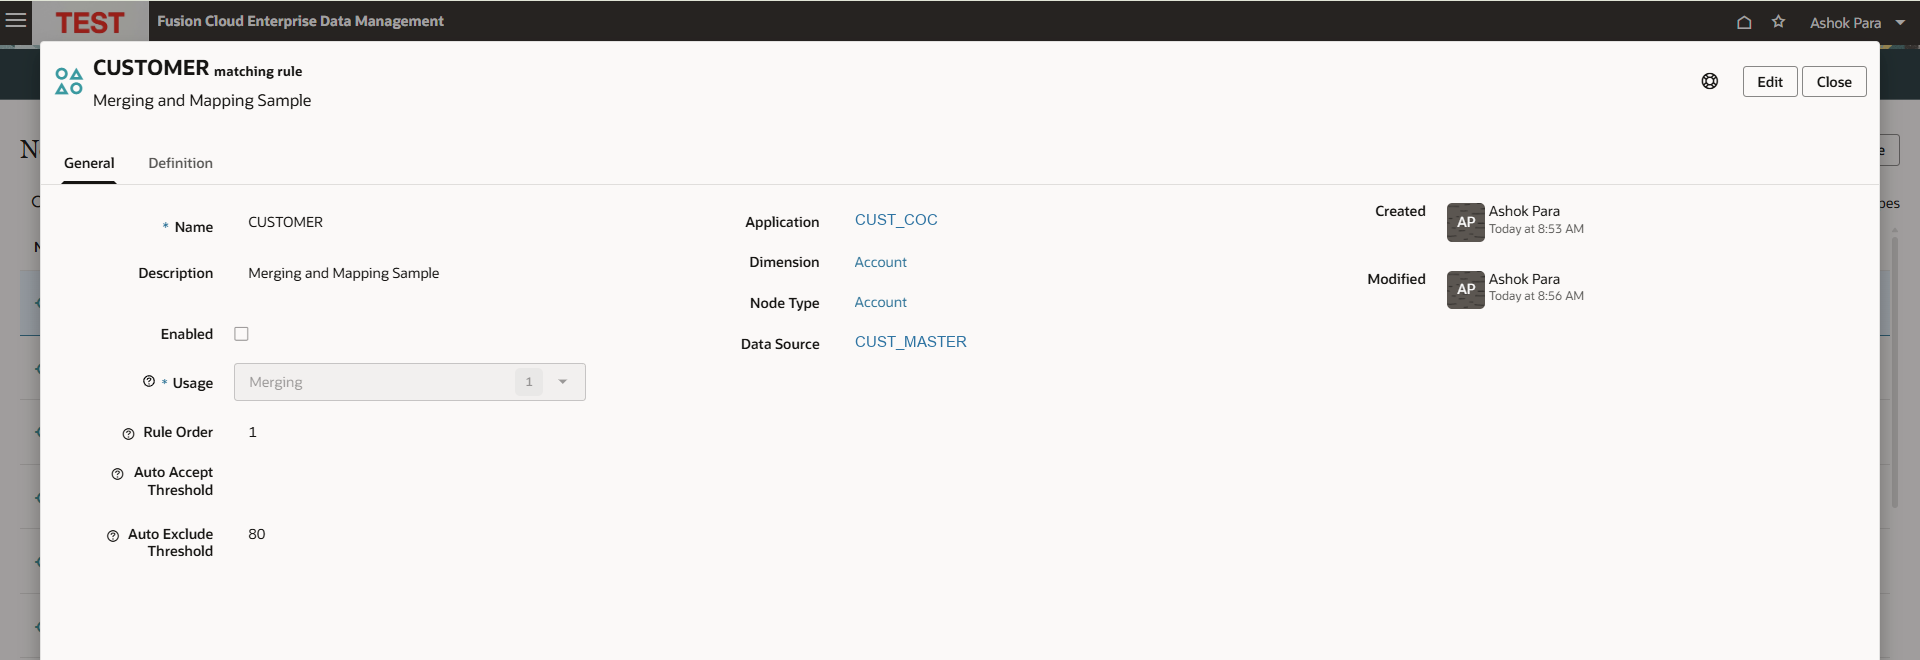Open help via lifebuoy icon
1920x660 pixels.
pos(1710,81)
